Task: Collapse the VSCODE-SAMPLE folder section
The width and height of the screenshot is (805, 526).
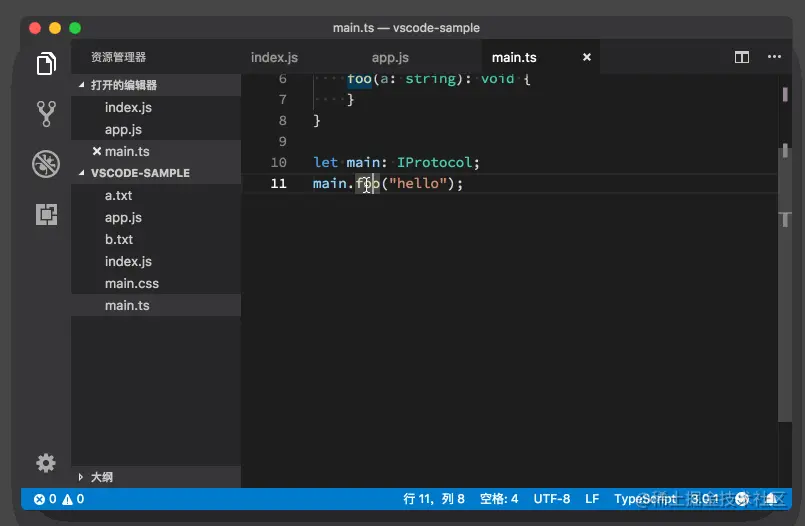Action: pos(156,173)
